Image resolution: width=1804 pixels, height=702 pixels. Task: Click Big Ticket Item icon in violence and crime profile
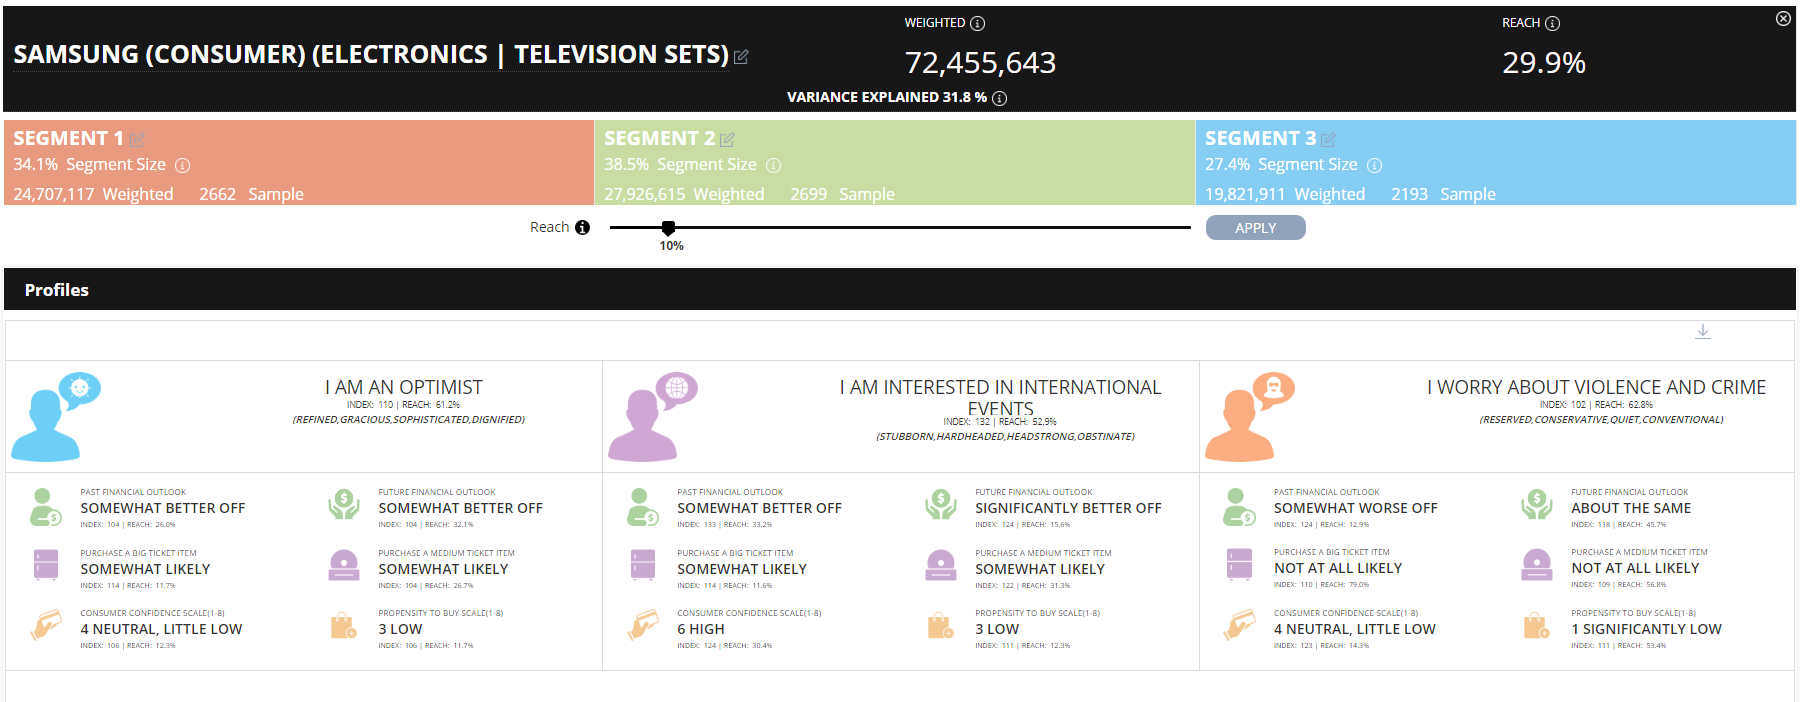[x=1240, y=564]
